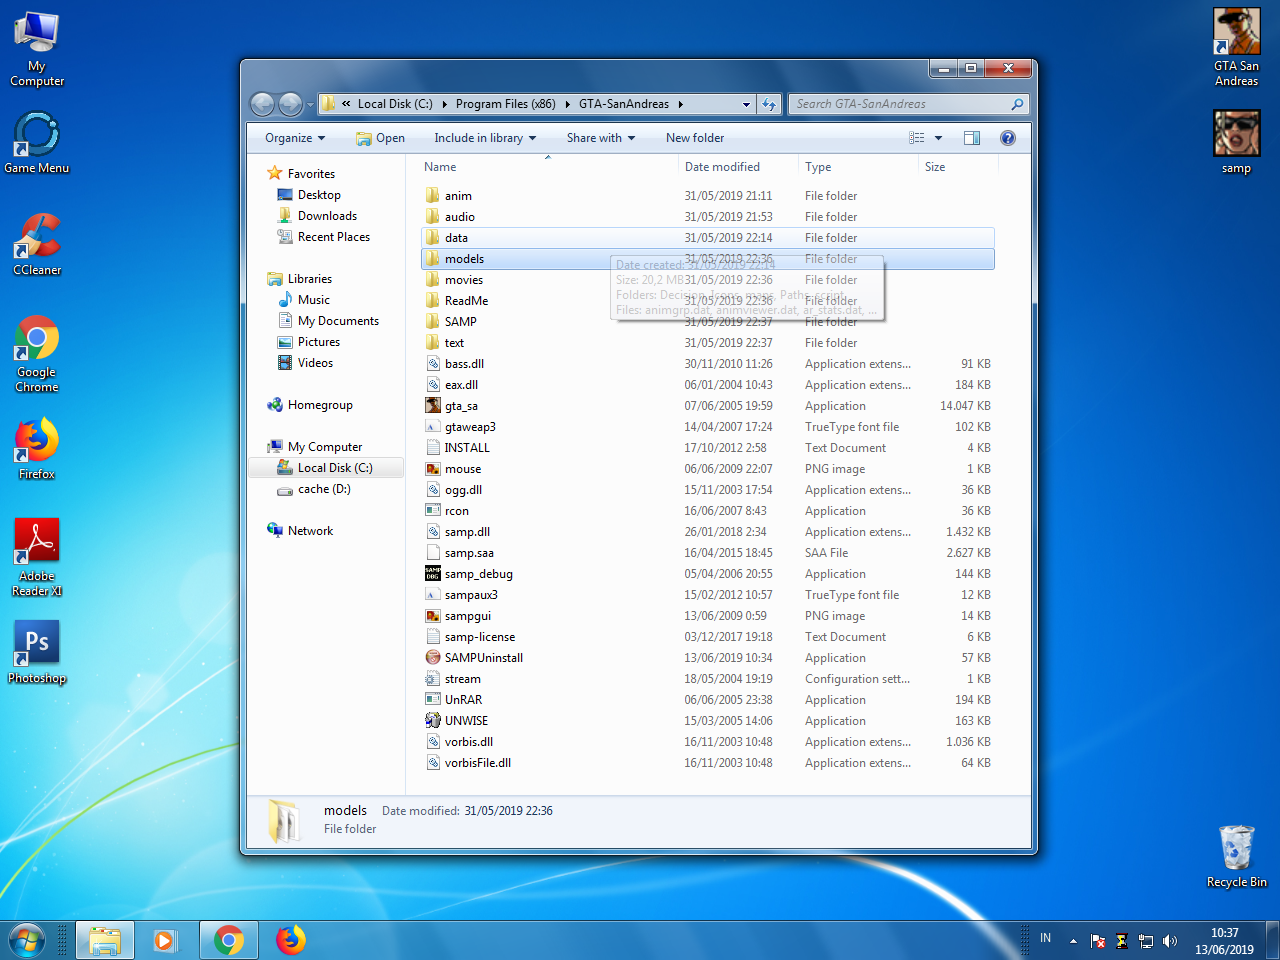Click the Refresh address button icon
The height and width of the screenshot is (960, 1280).
pyautogui.click(x=769, y=104)
